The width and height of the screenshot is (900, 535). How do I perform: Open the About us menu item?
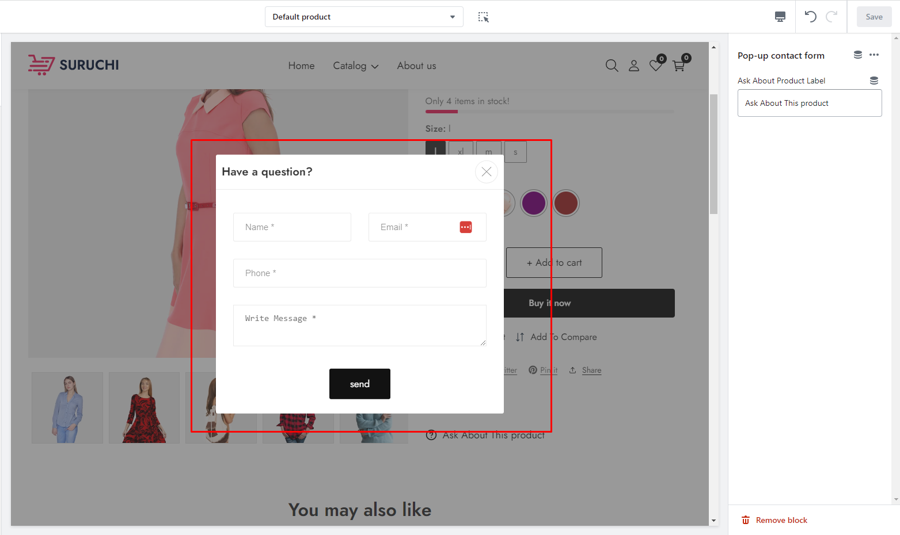point(416,66)
